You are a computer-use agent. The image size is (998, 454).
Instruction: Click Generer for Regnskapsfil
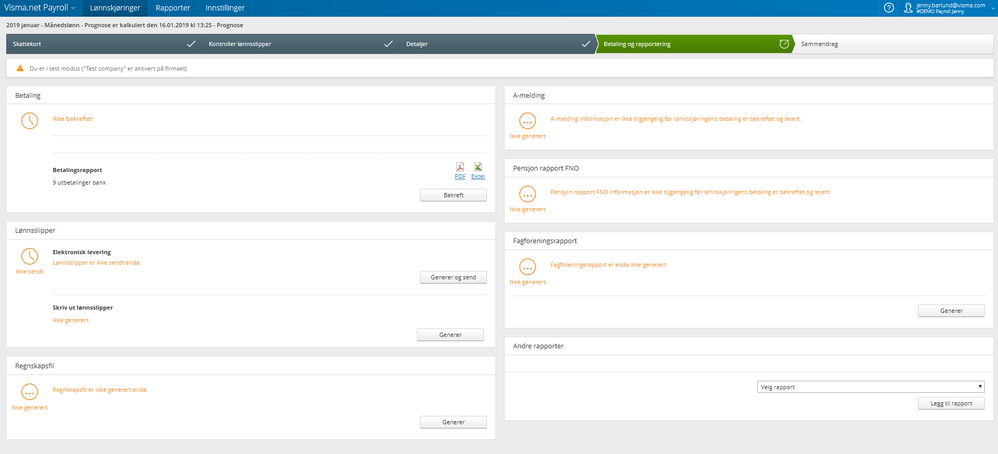[x=453, y=422]
